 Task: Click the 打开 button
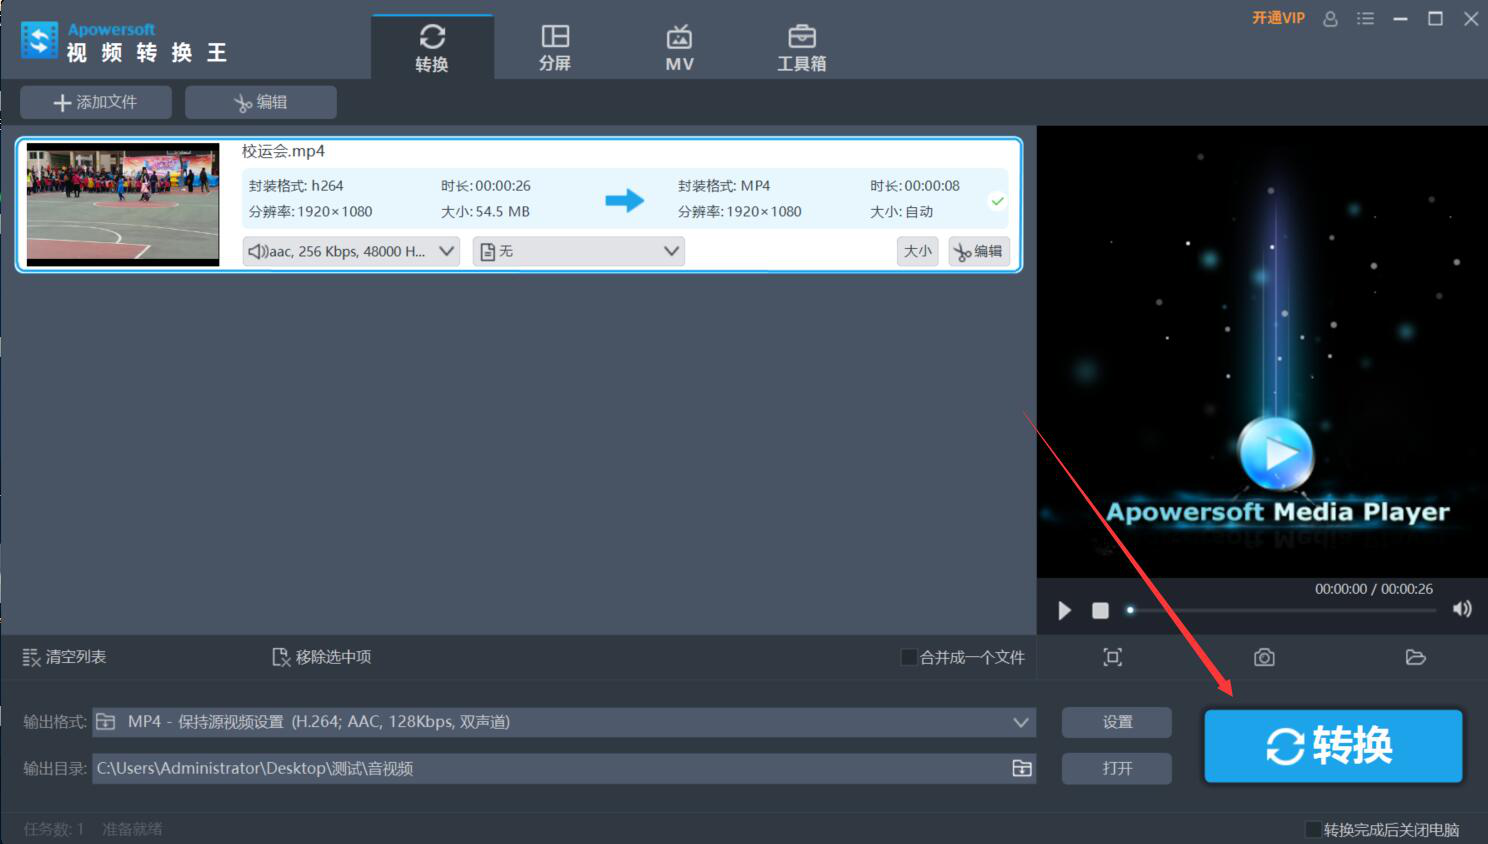pos(1117,768)
